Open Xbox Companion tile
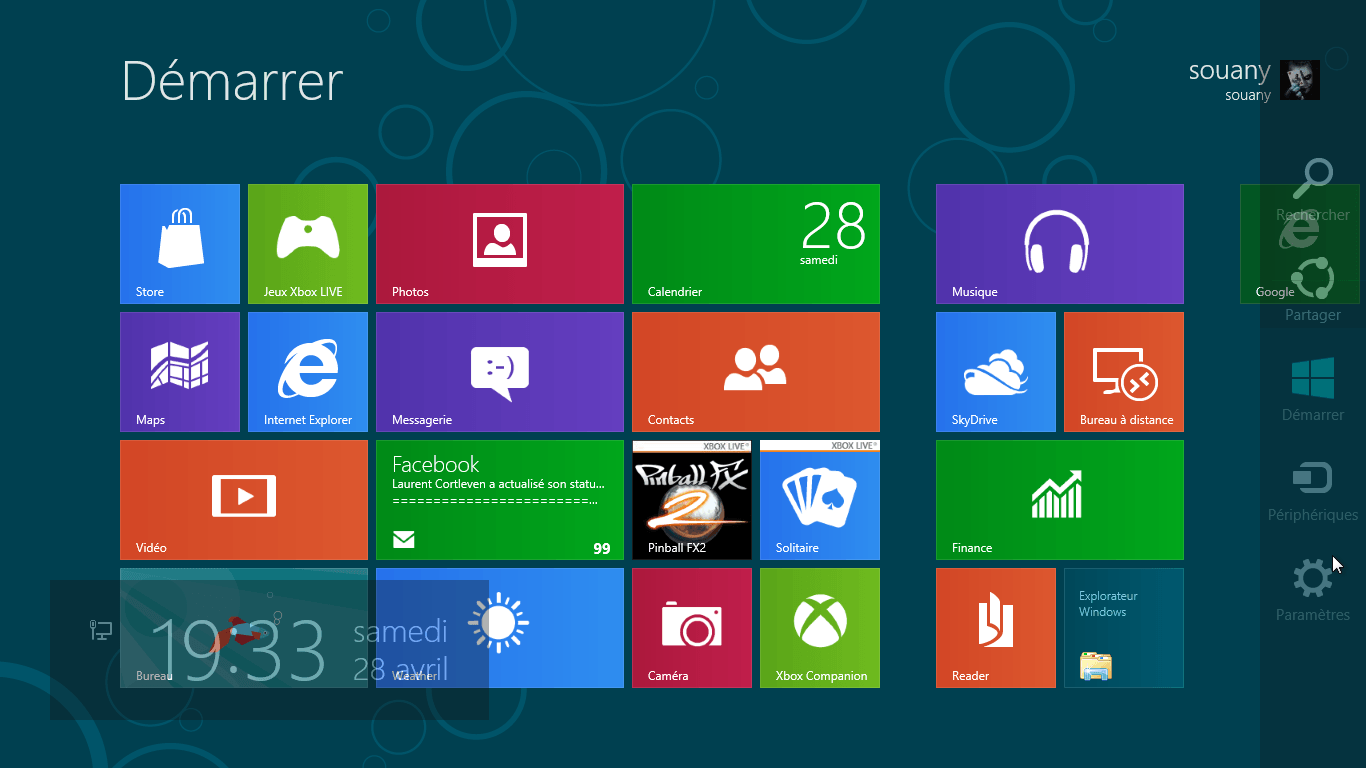 (820, 628)
